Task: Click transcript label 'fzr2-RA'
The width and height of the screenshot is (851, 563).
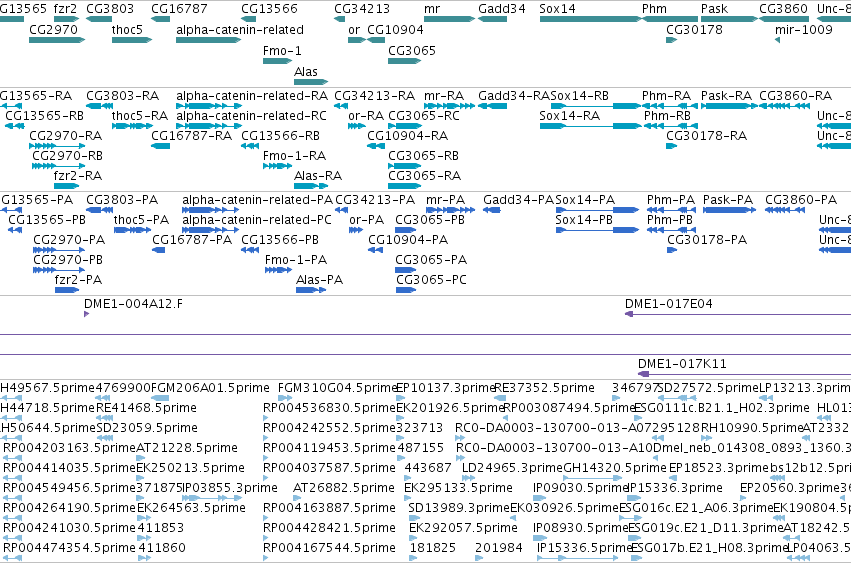Action: point(78,176)
